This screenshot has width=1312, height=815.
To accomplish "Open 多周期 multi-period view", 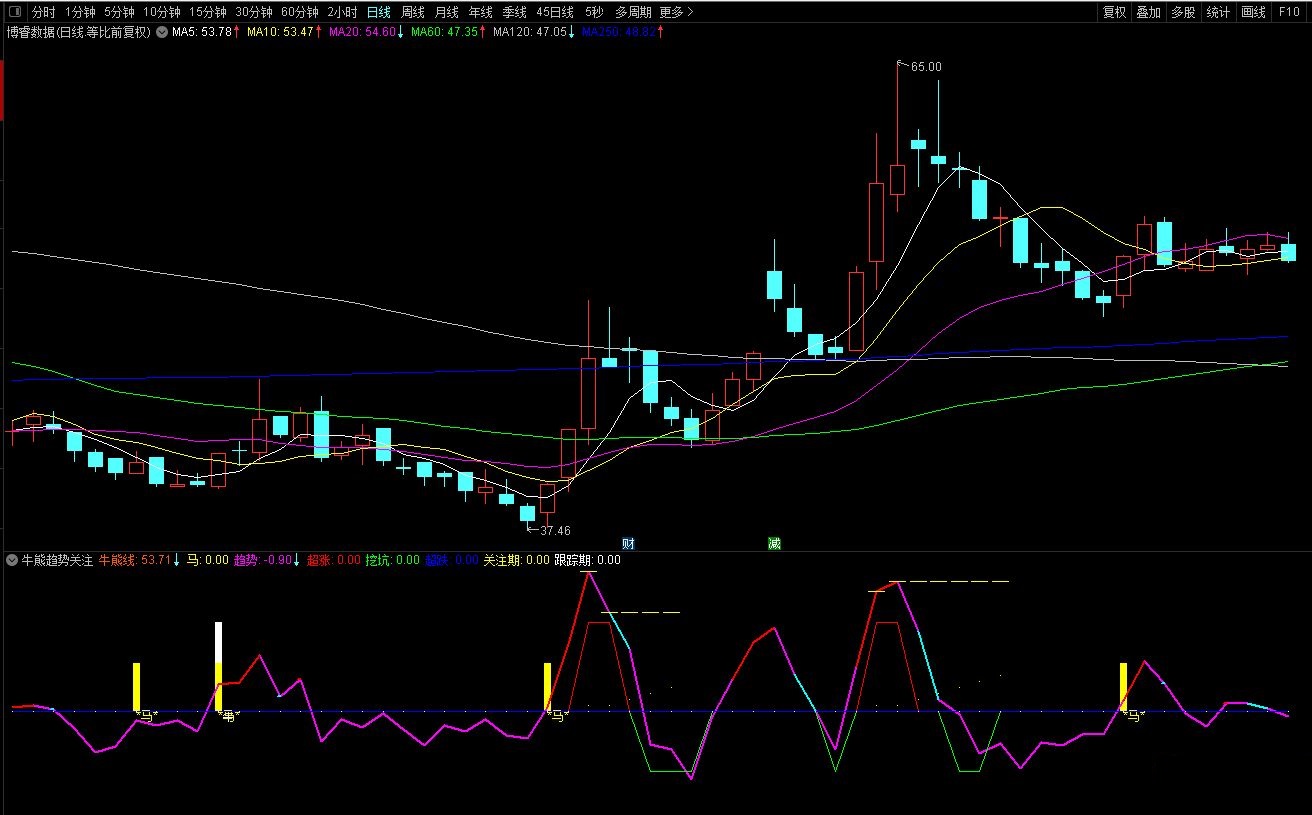I will (x=633, y=12).
